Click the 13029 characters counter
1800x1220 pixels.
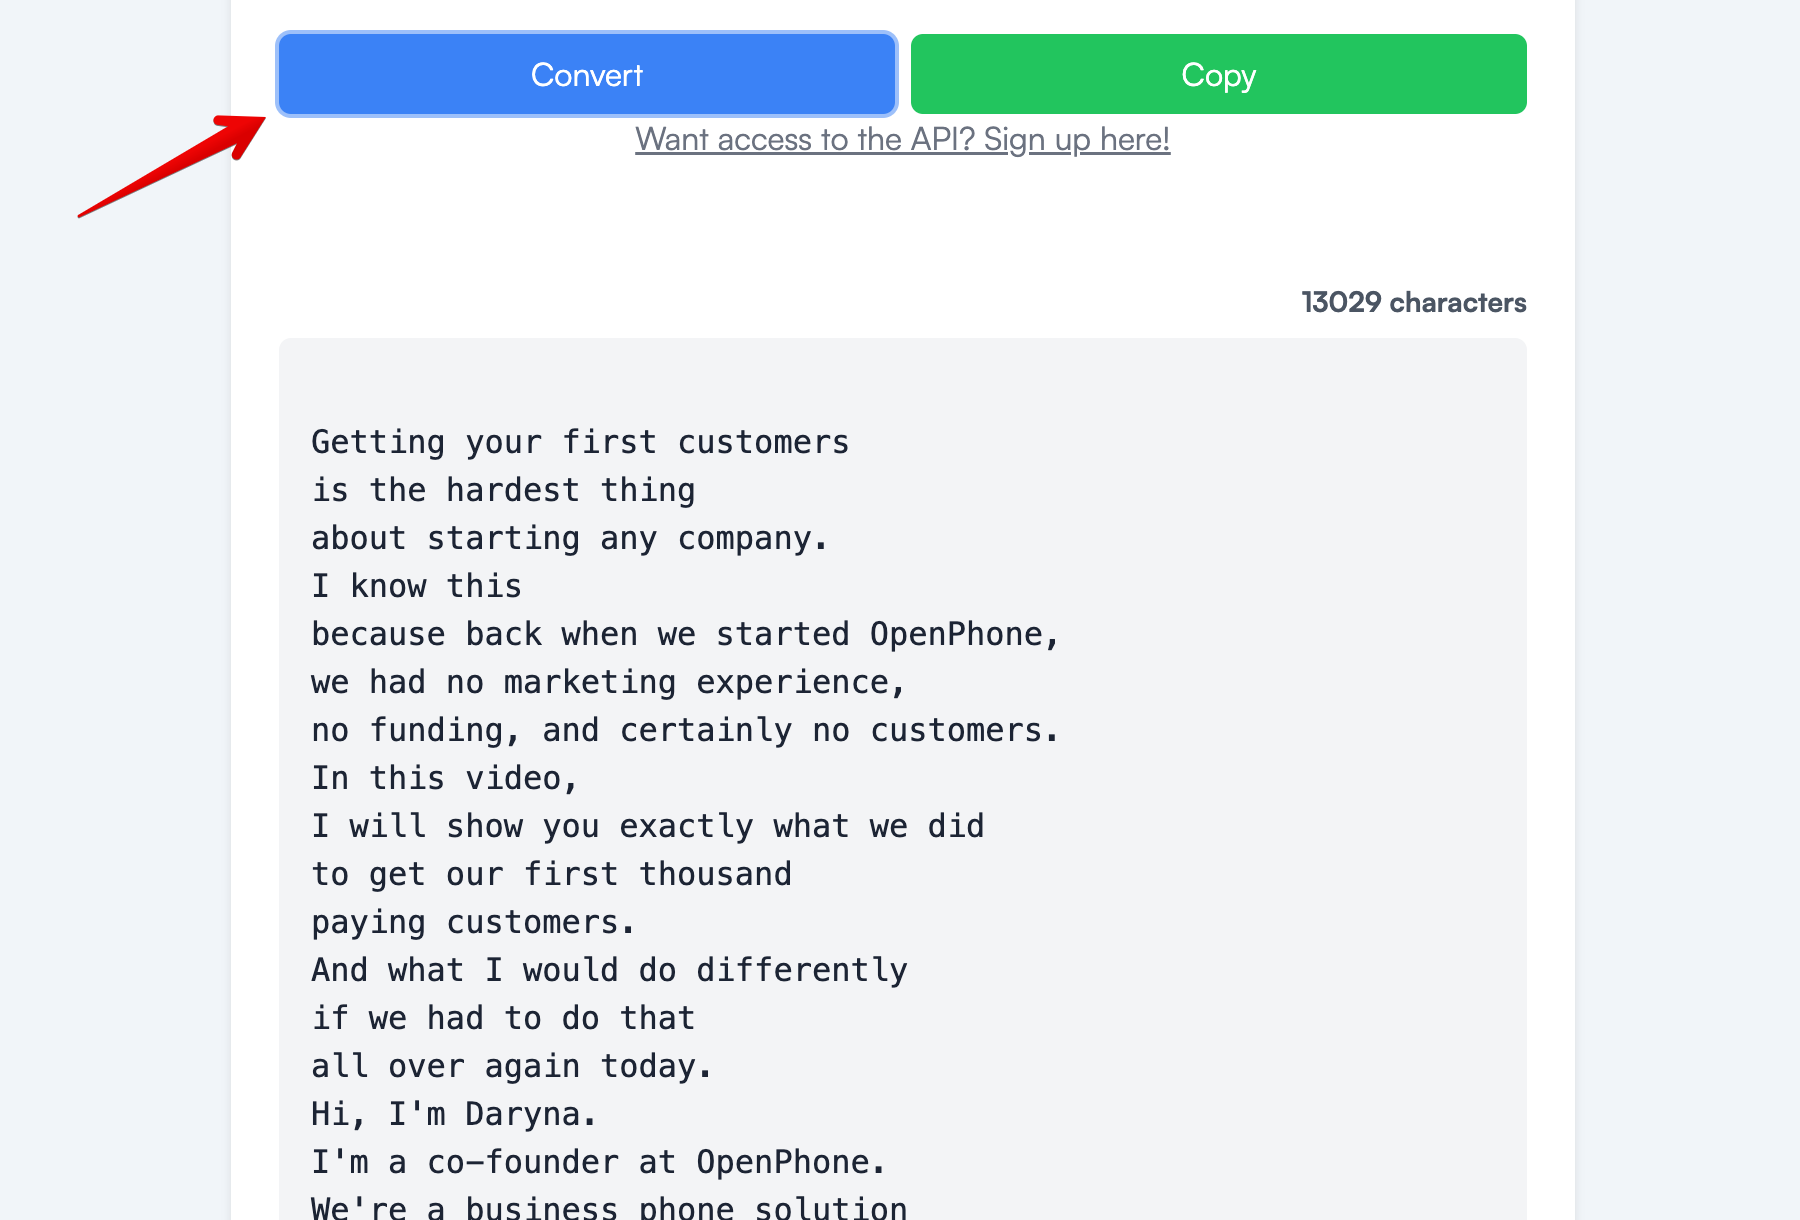(1412, 301)
